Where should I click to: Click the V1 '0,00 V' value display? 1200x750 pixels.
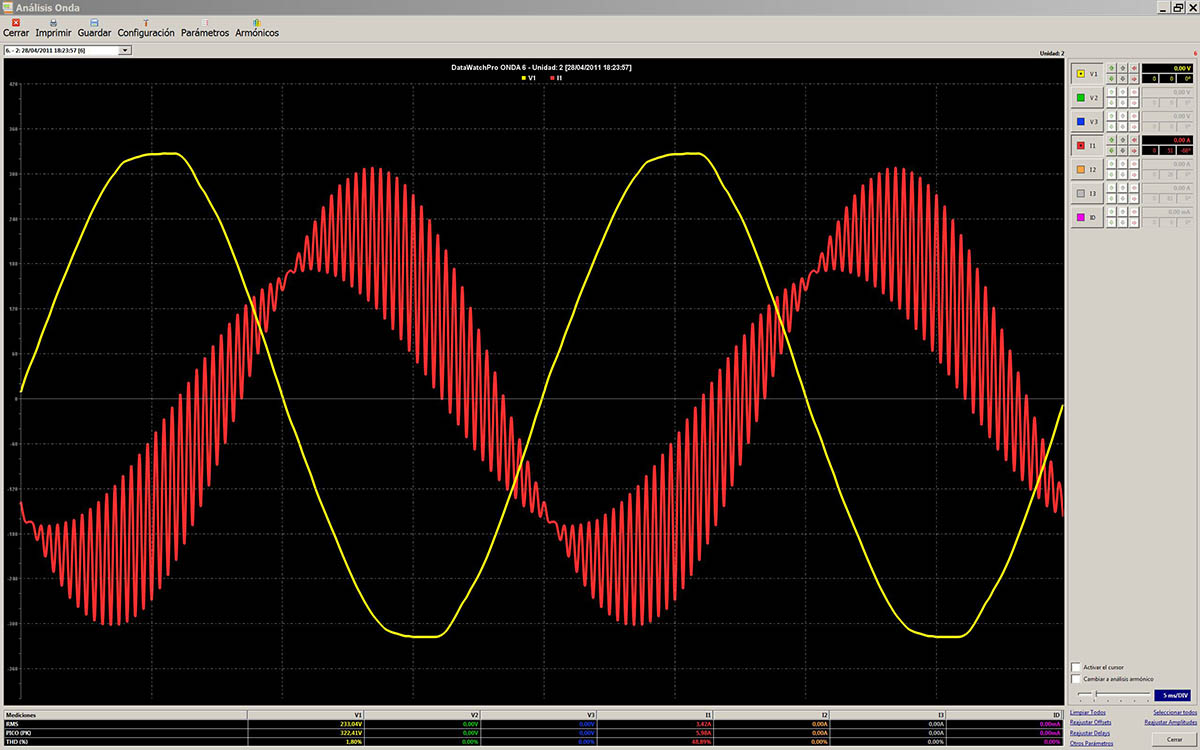(x=1167, y=68)
